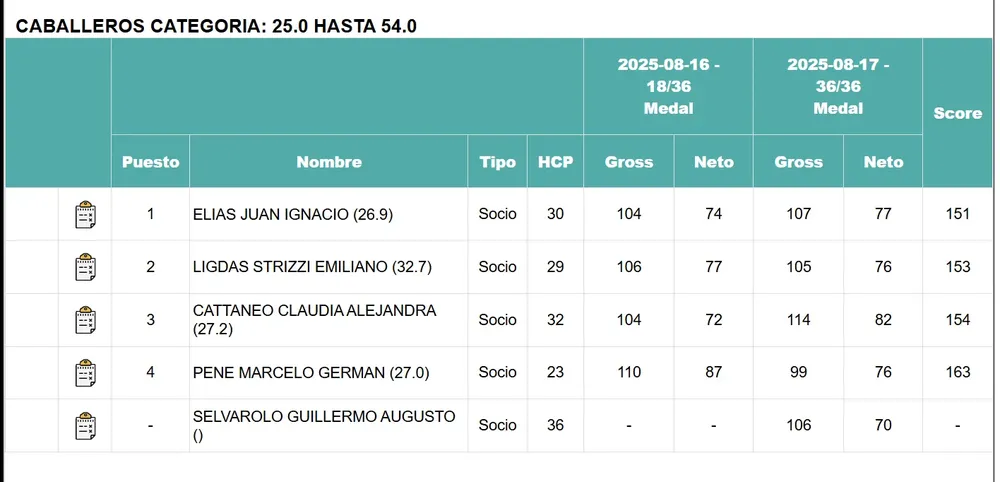The height and width of the screenshot is (482, 1000).
Task: Open scorecard icon for PENE MARCELO GERMAN
Action: pos(86,374)
